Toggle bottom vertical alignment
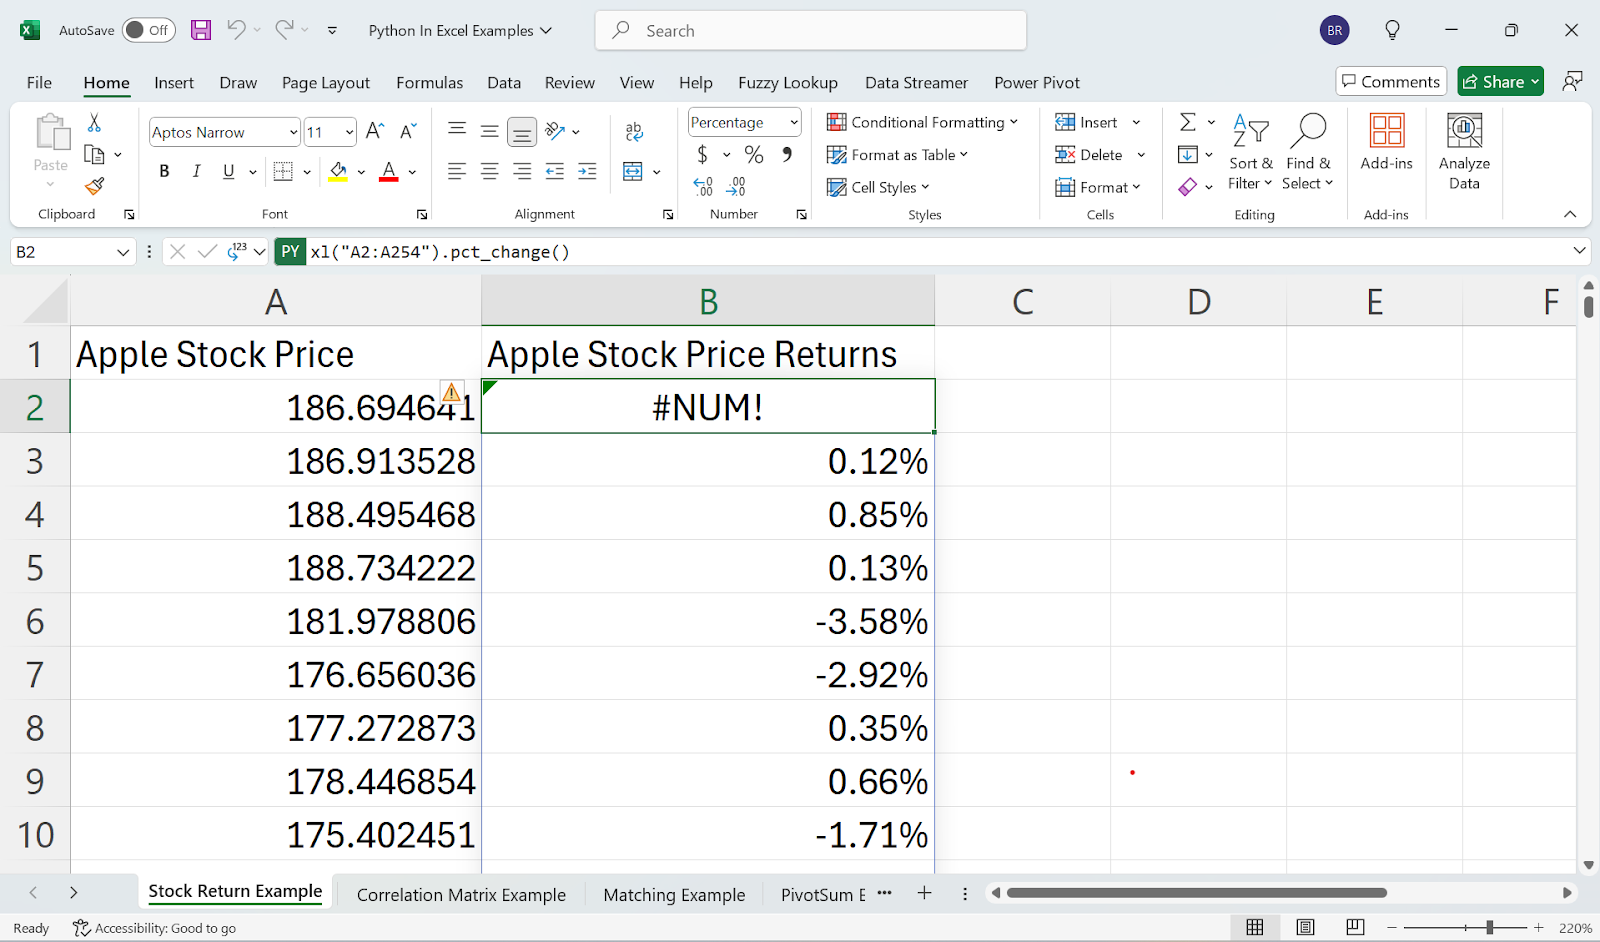This screenshot has width=1600, height=942. (x=522, y=131)
